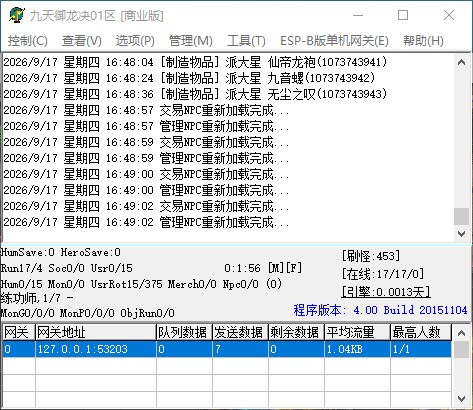Click the 16:49:02 管理NPC重新加载完成 log line
Image resolution: width=473 pixels, height=410 pixels.
(146, 222)
